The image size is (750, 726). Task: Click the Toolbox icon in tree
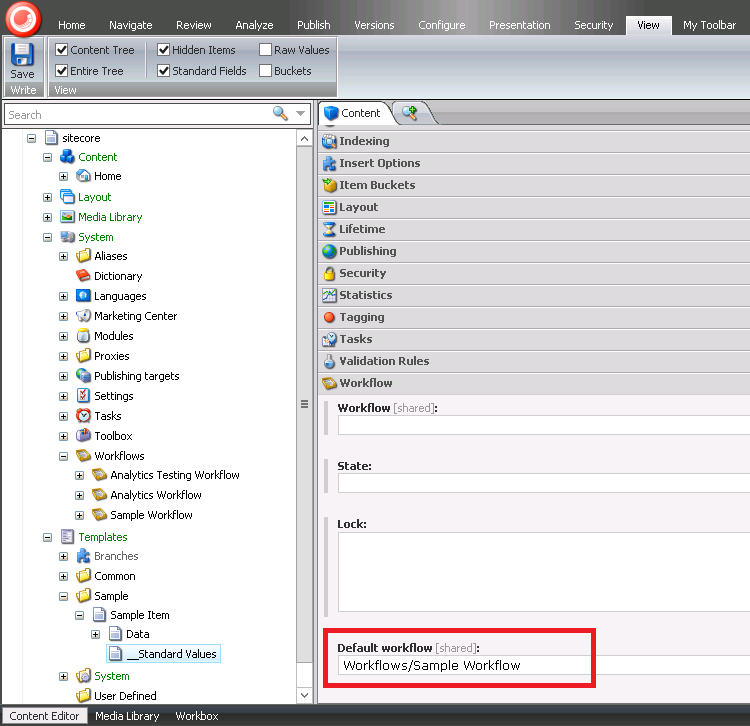[x=83, y=435]
